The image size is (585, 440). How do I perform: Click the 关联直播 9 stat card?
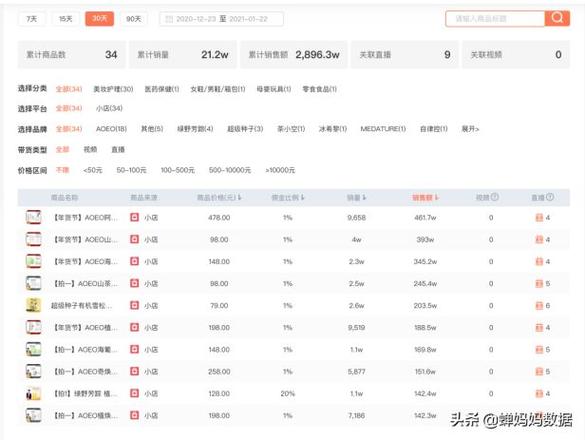404,54
